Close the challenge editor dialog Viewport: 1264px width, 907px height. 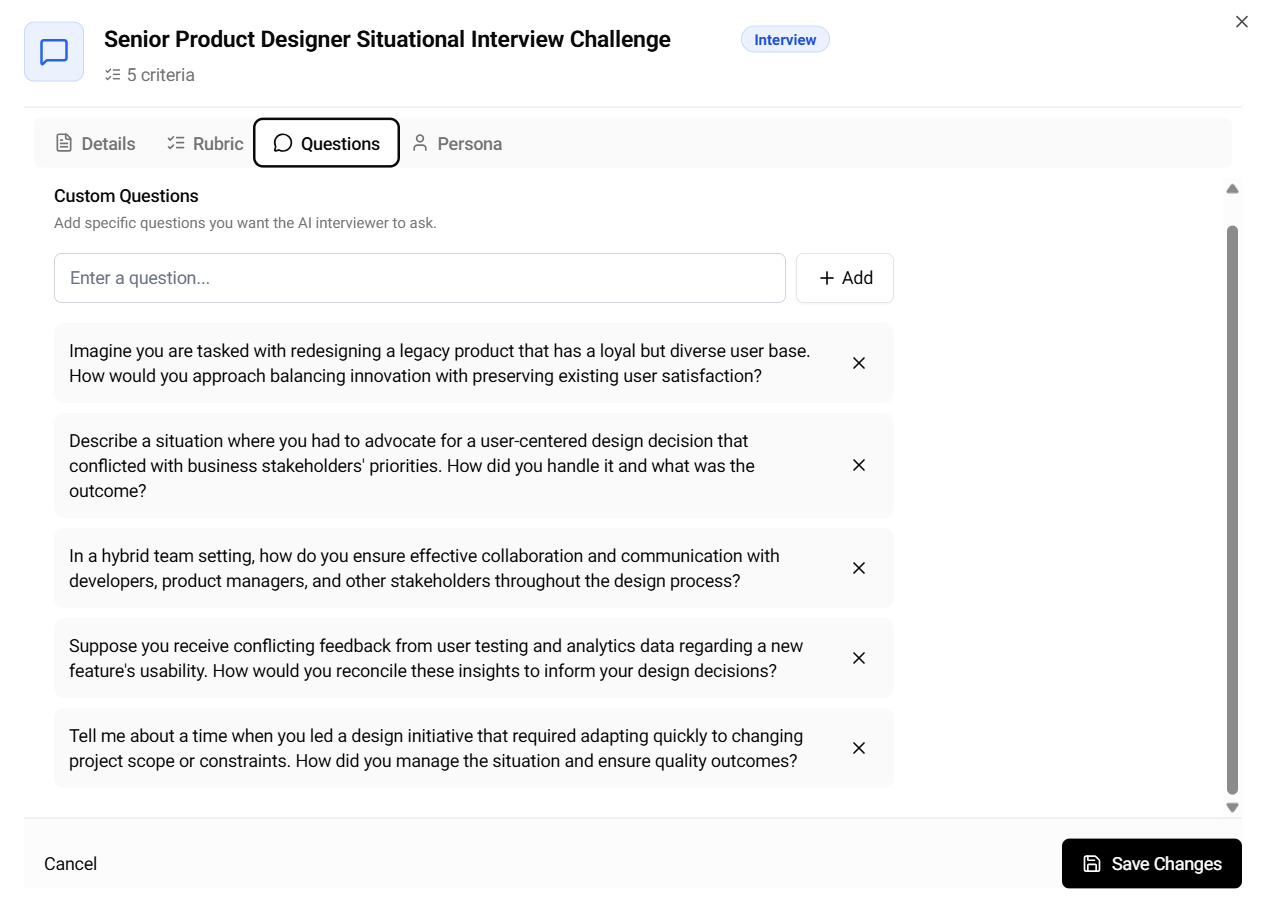(1241, 22)
